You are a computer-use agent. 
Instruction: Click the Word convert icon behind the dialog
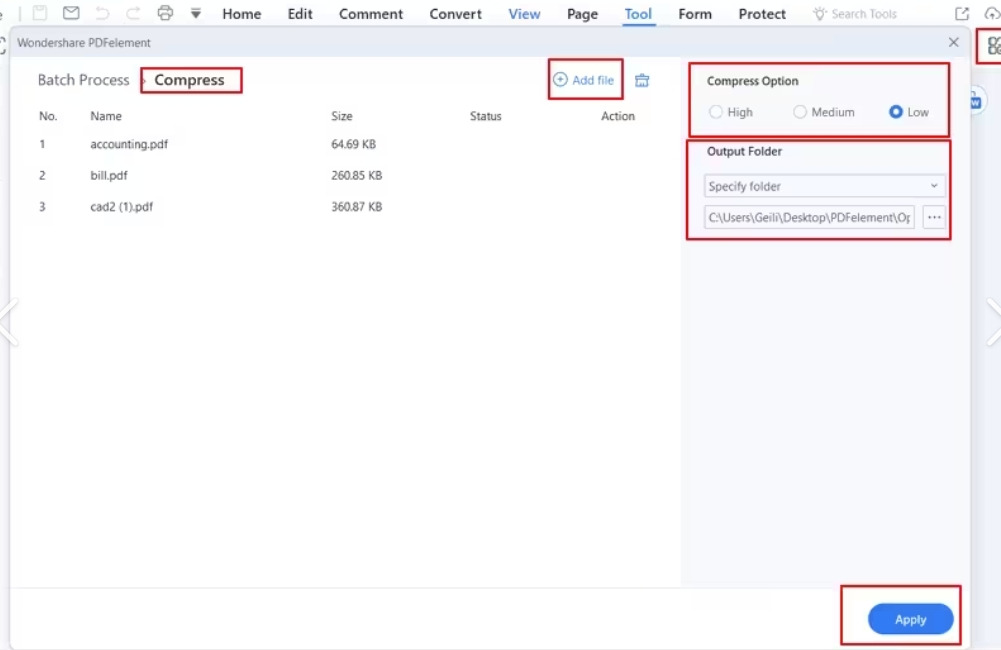(x=977, y=101)
